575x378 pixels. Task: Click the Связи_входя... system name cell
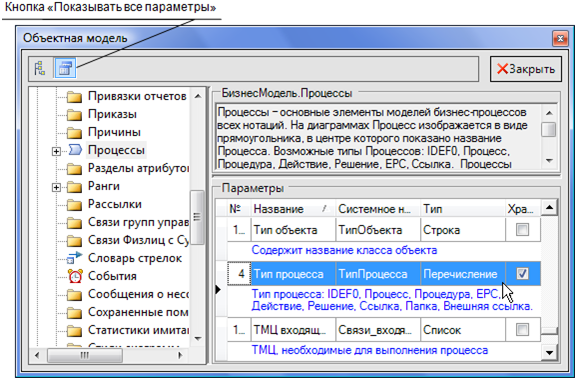[378, 330]
